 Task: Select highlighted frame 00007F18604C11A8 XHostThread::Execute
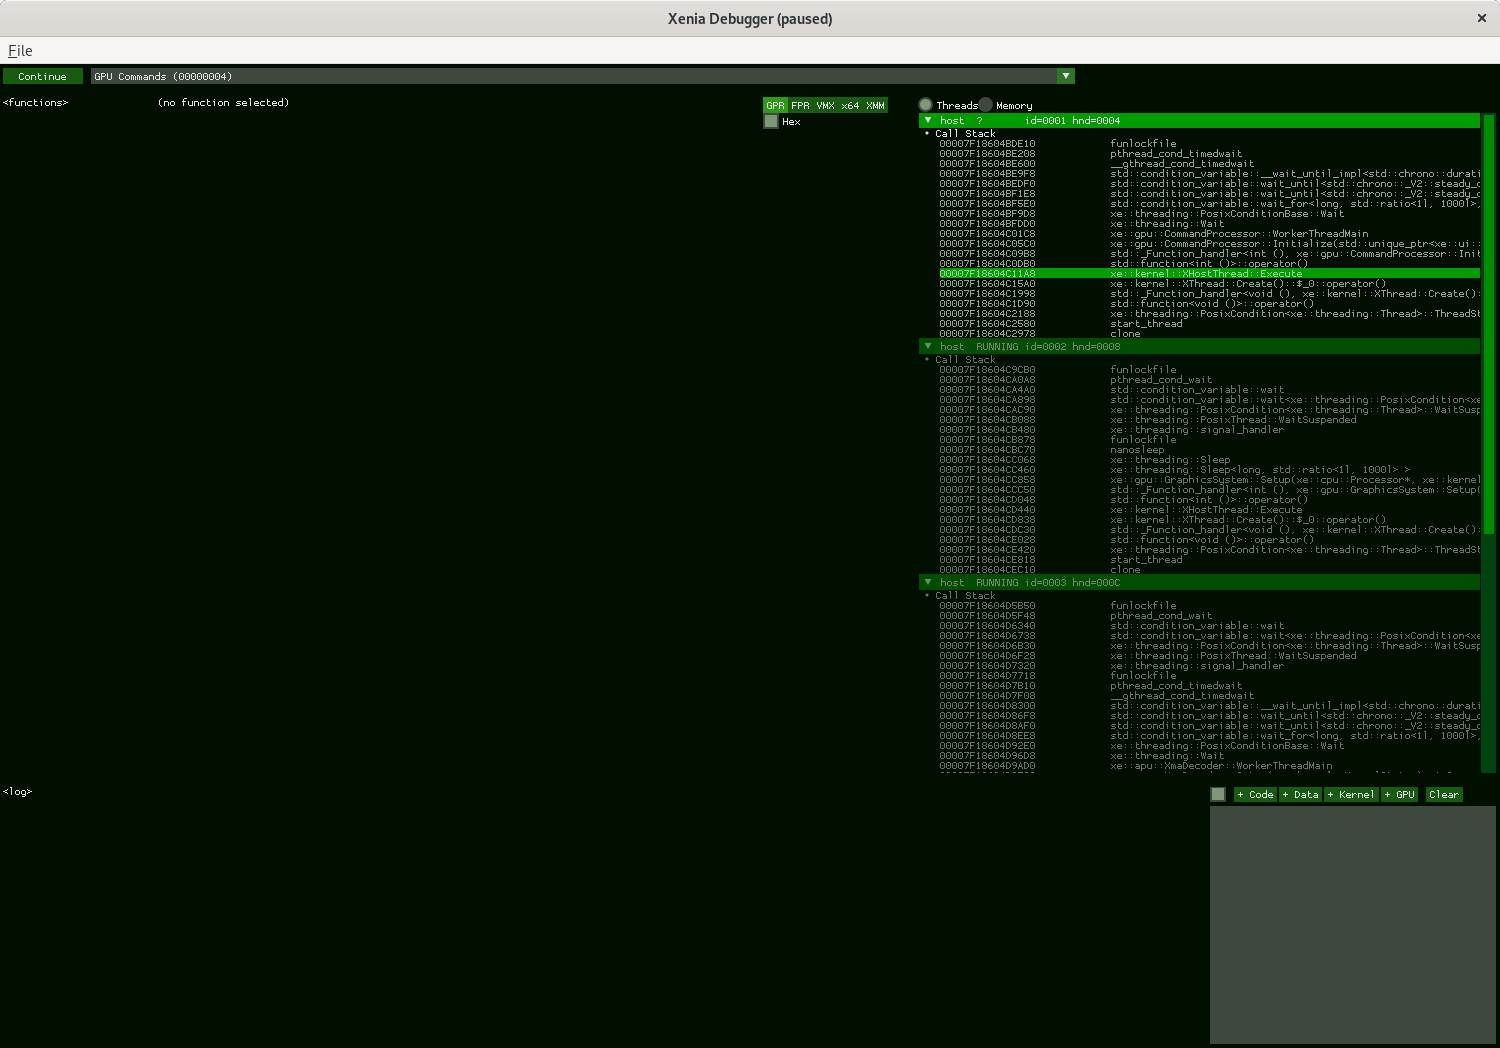coord(1209,273)
